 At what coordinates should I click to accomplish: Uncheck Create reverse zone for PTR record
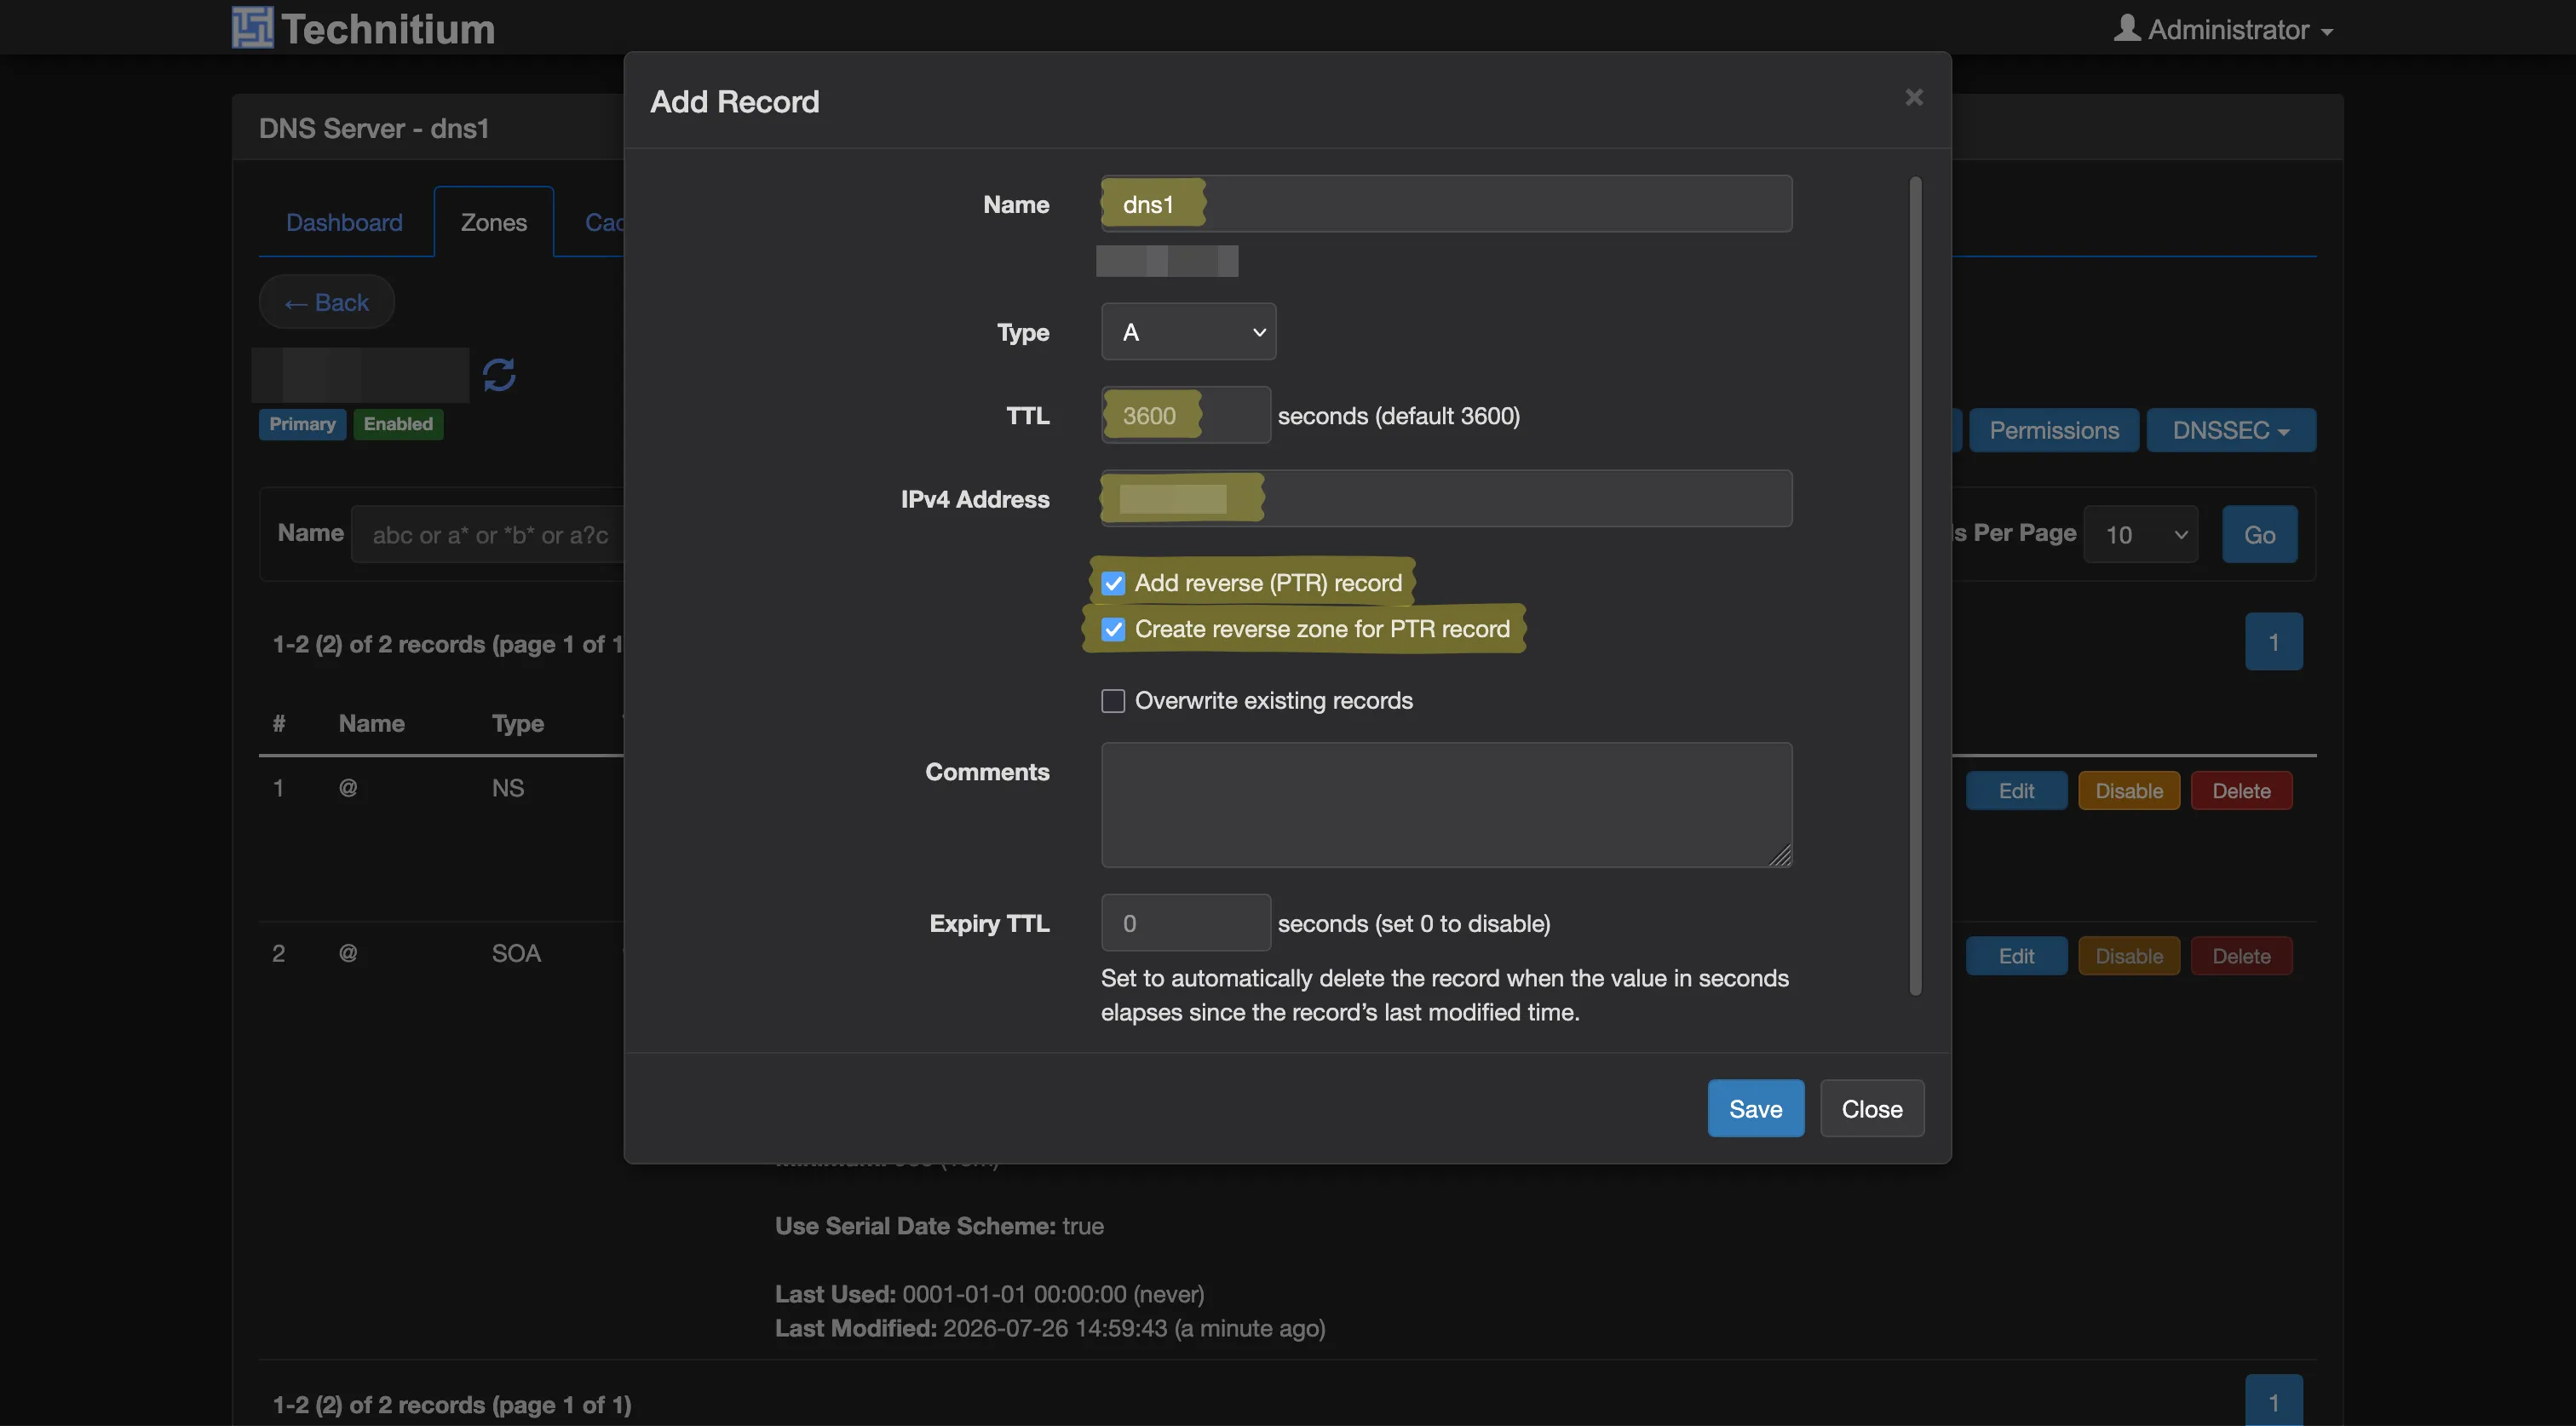pyautogui.click(x=1113, y=629)
